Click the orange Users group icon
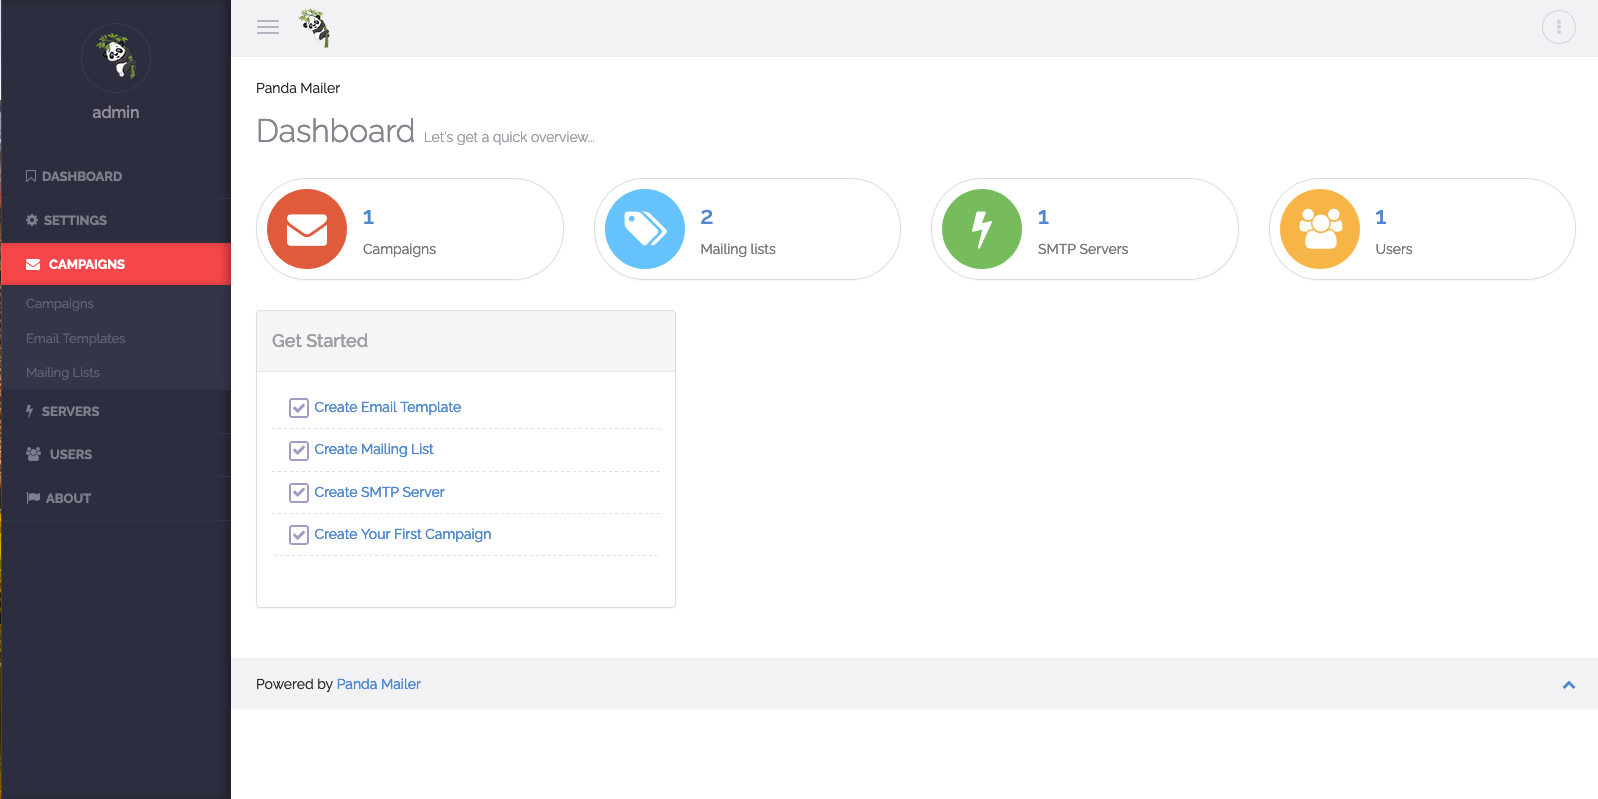The width and height of the screenshot is (1598, 799). pos(1320,229)
